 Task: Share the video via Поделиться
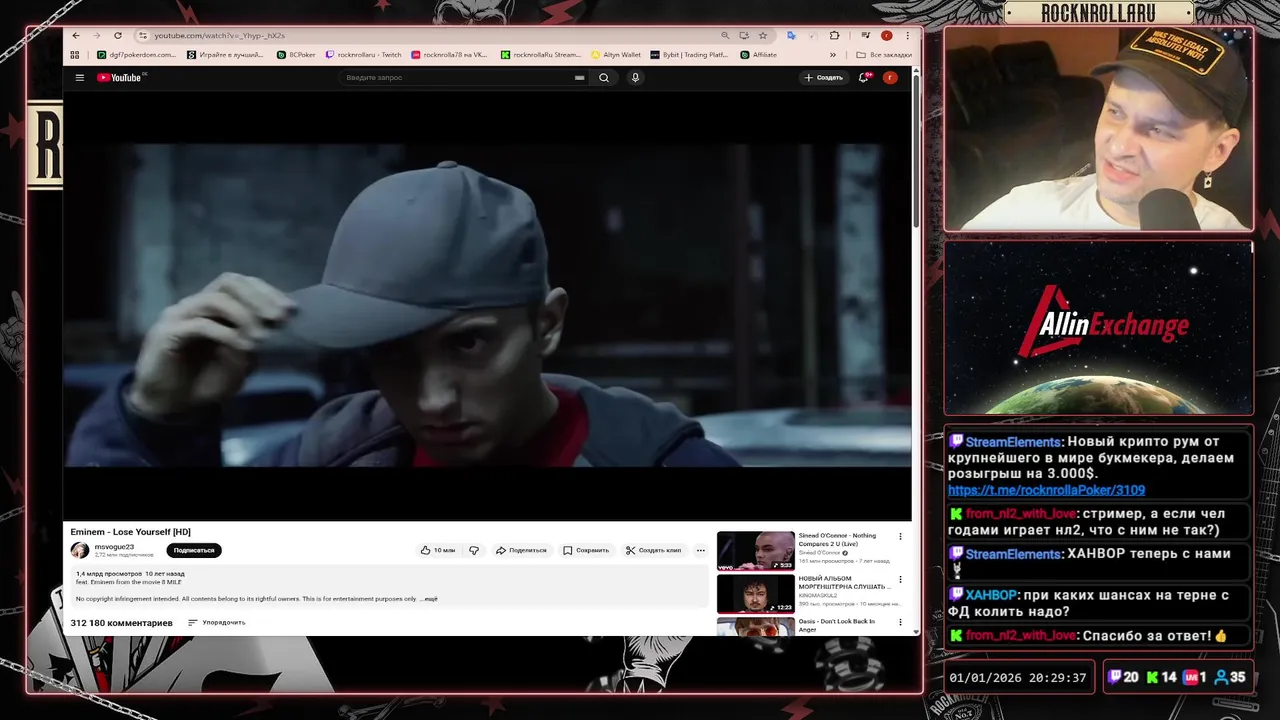(521, 550)
